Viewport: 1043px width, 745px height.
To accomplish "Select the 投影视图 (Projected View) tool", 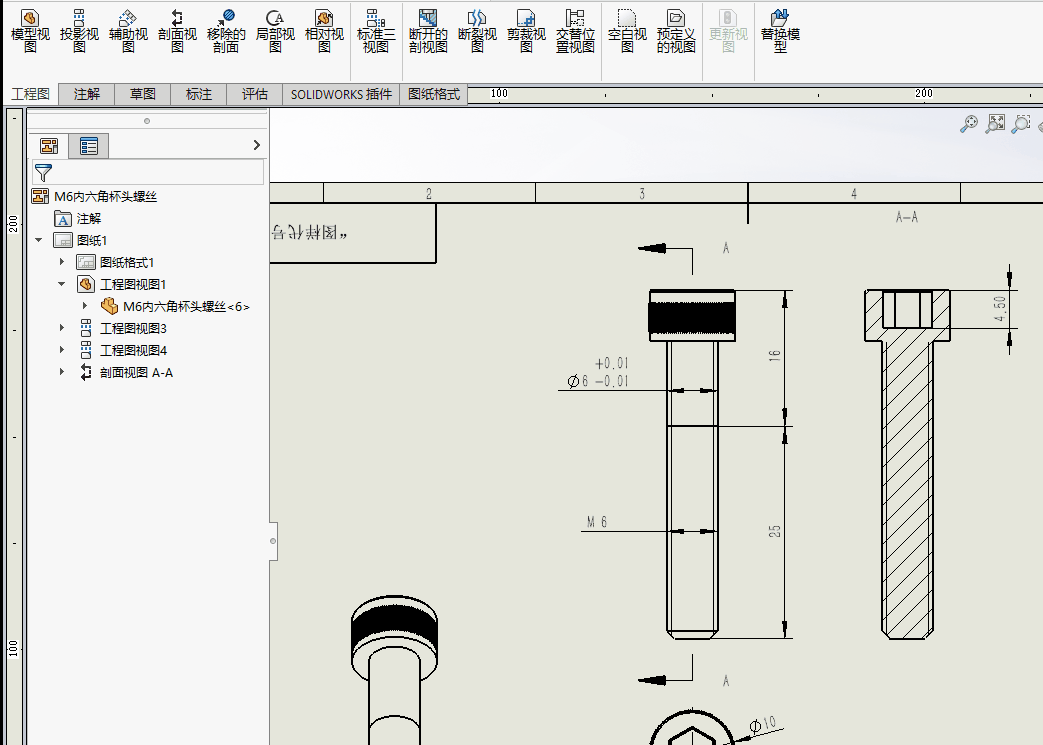I will click(x=79, y=31).
